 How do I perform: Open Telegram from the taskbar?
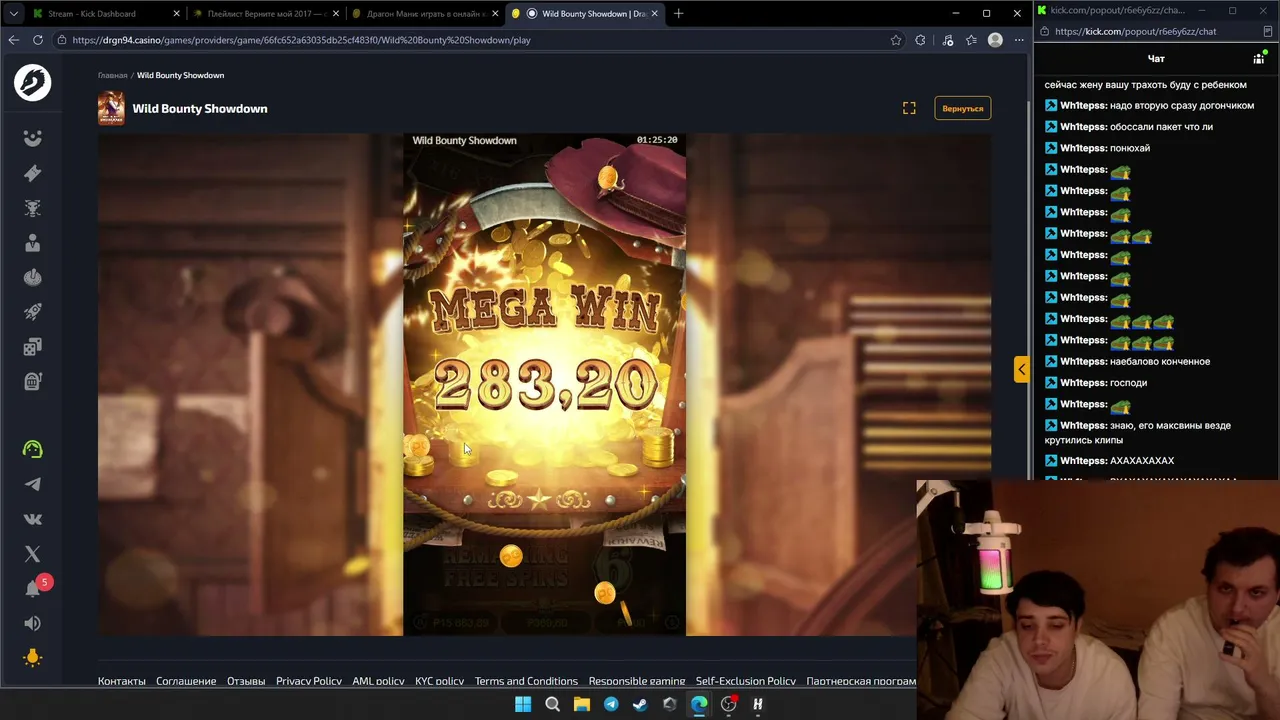point(611,704)
